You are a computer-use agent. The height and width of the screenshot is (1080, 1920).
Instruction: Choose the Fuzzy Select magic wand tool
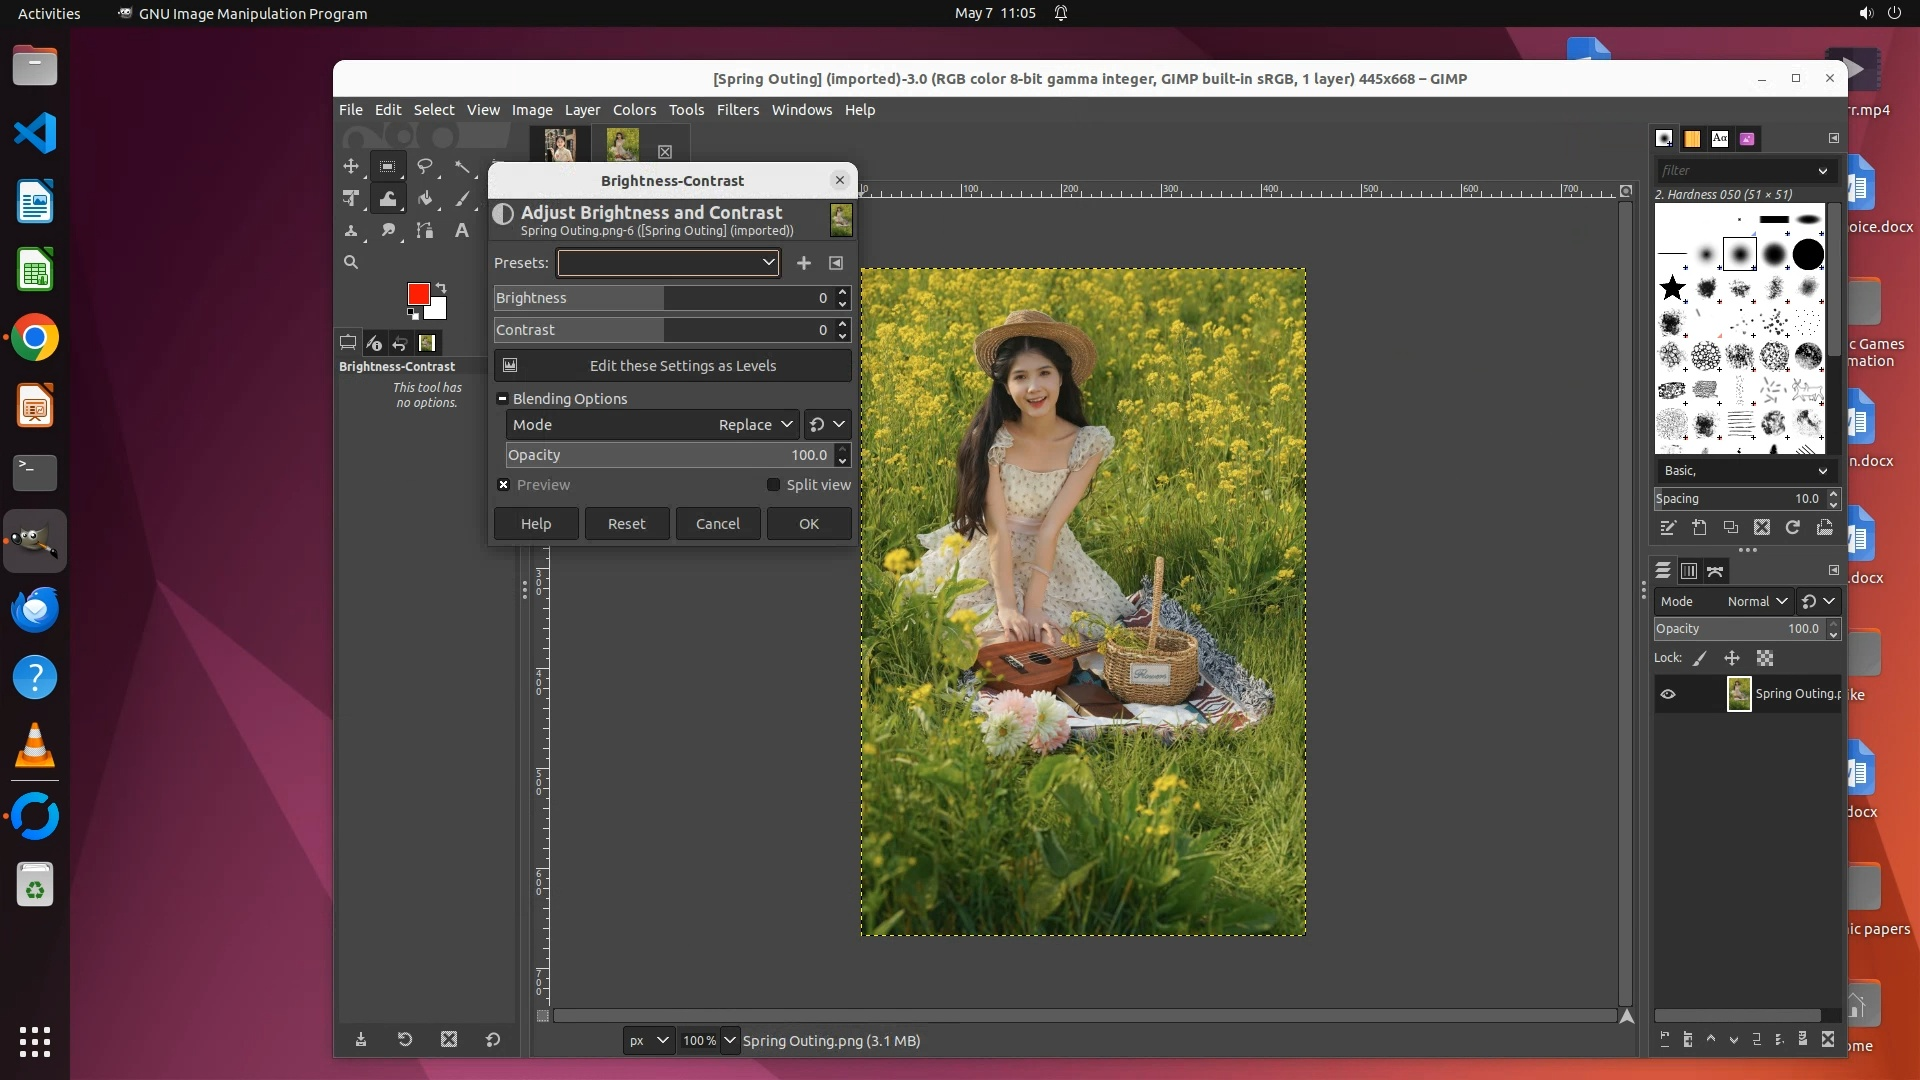(x=462, y=167)
